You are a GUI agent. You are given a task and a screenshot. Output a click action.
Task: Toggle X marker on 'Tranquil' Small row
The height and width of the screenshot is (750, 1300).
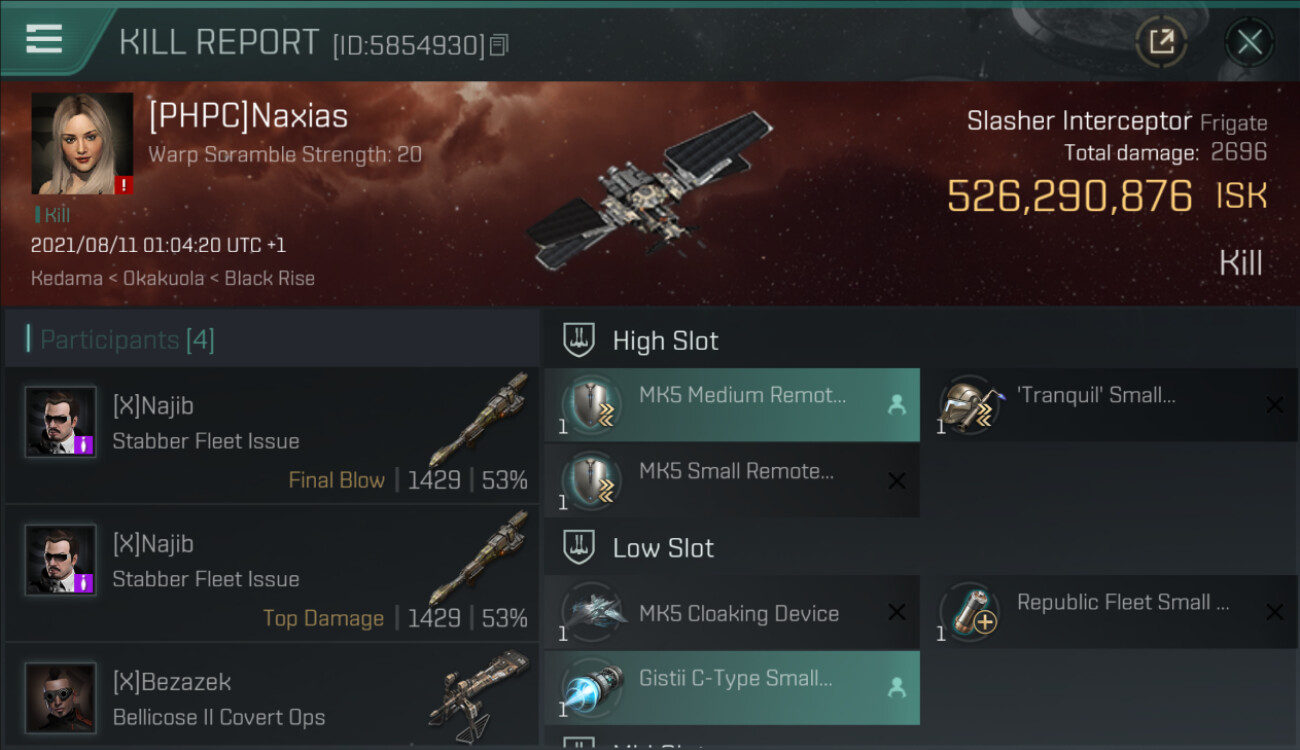(1274, 405)
